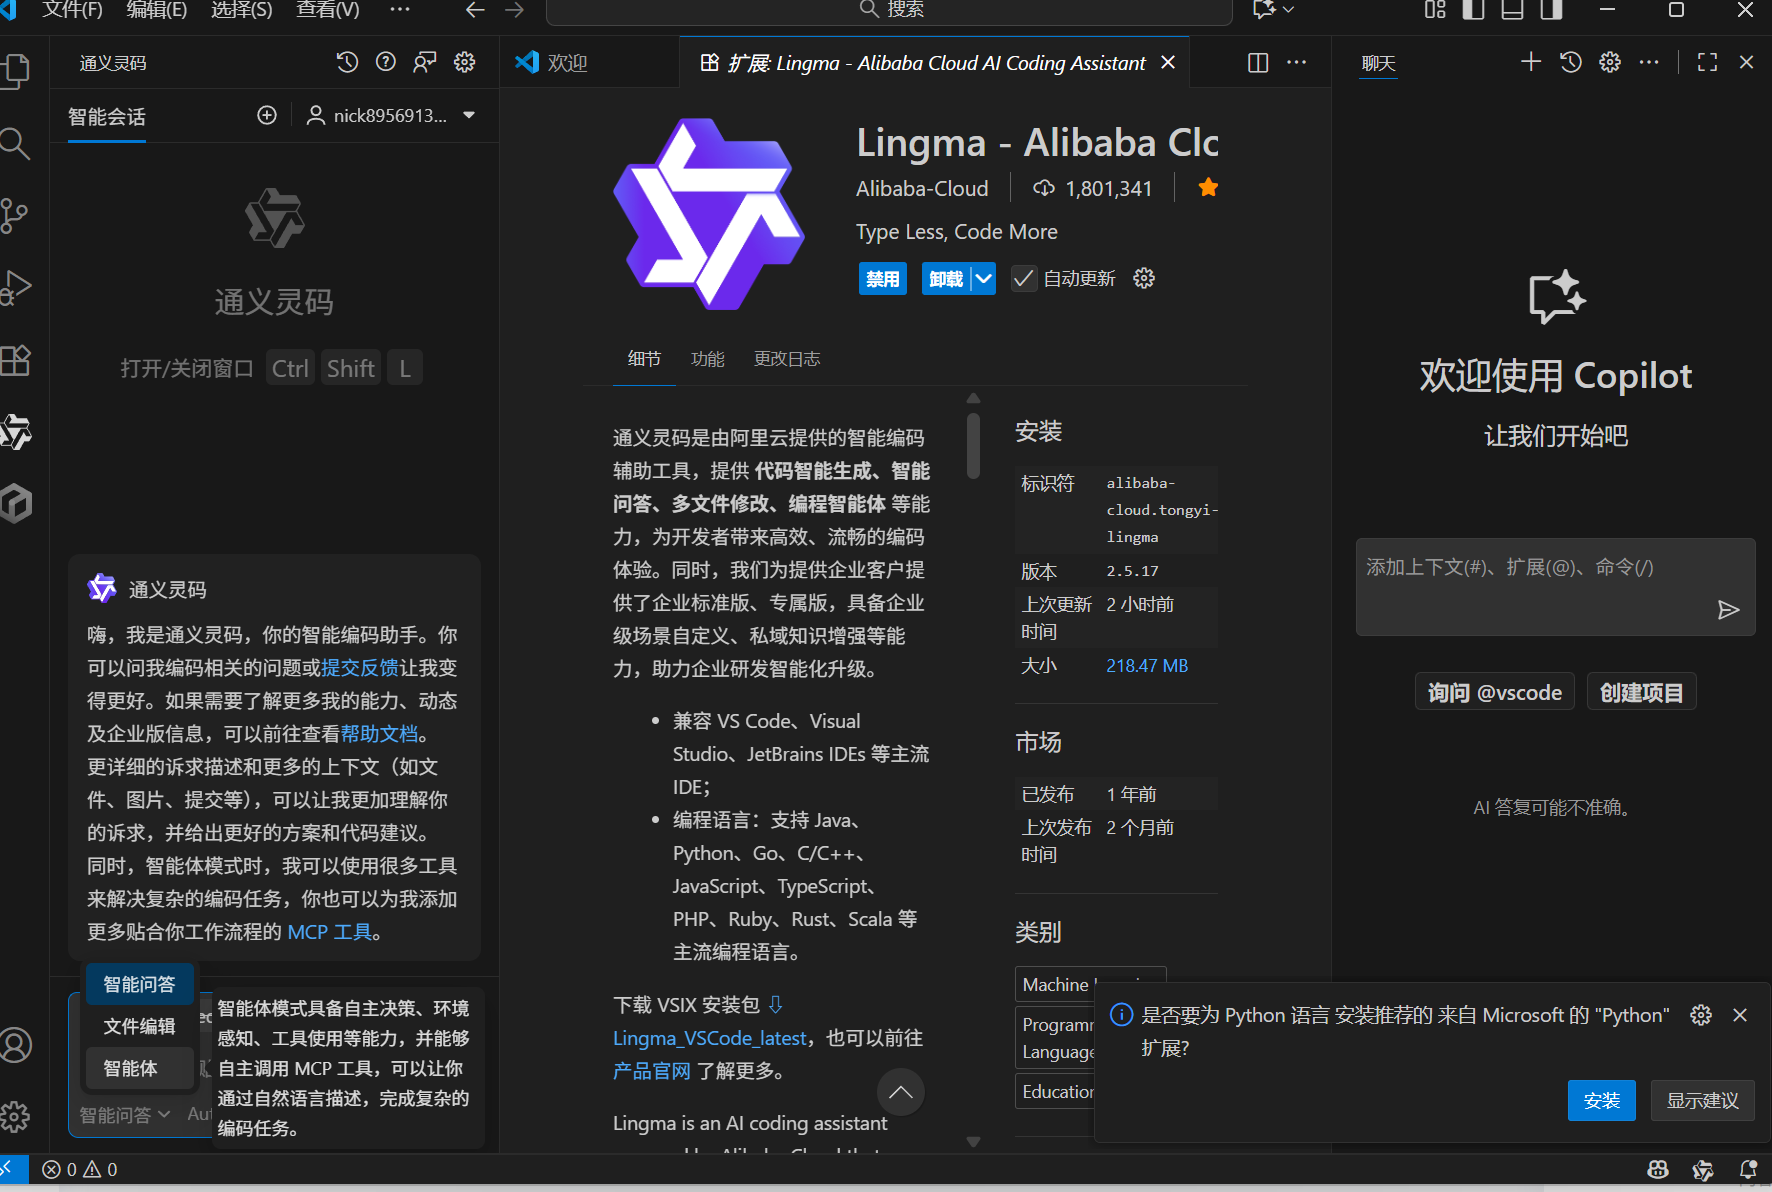Maximize the Copilot chat panel

[1708, 62]
